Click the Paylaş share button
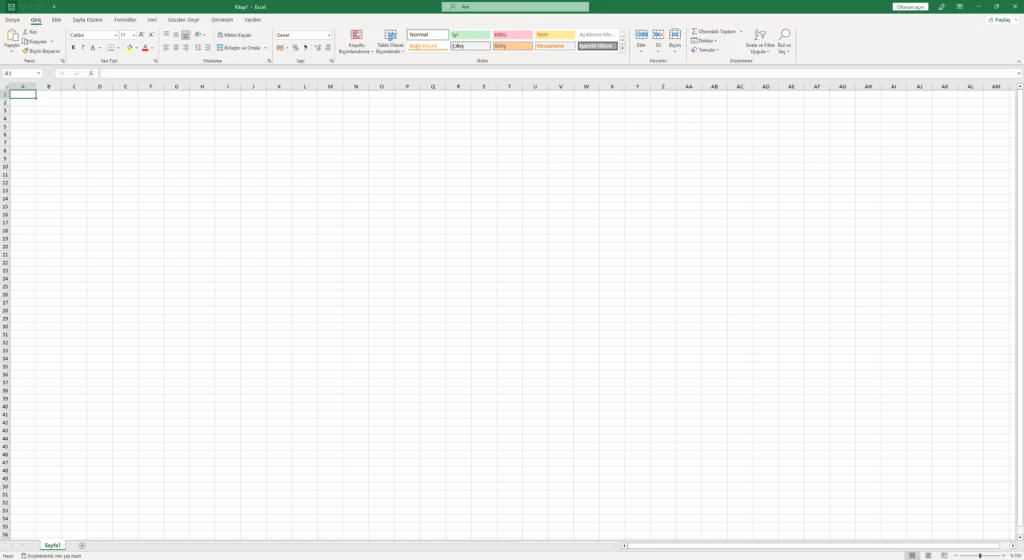This screenshot has height=560, width=1024. (1000, 20)
